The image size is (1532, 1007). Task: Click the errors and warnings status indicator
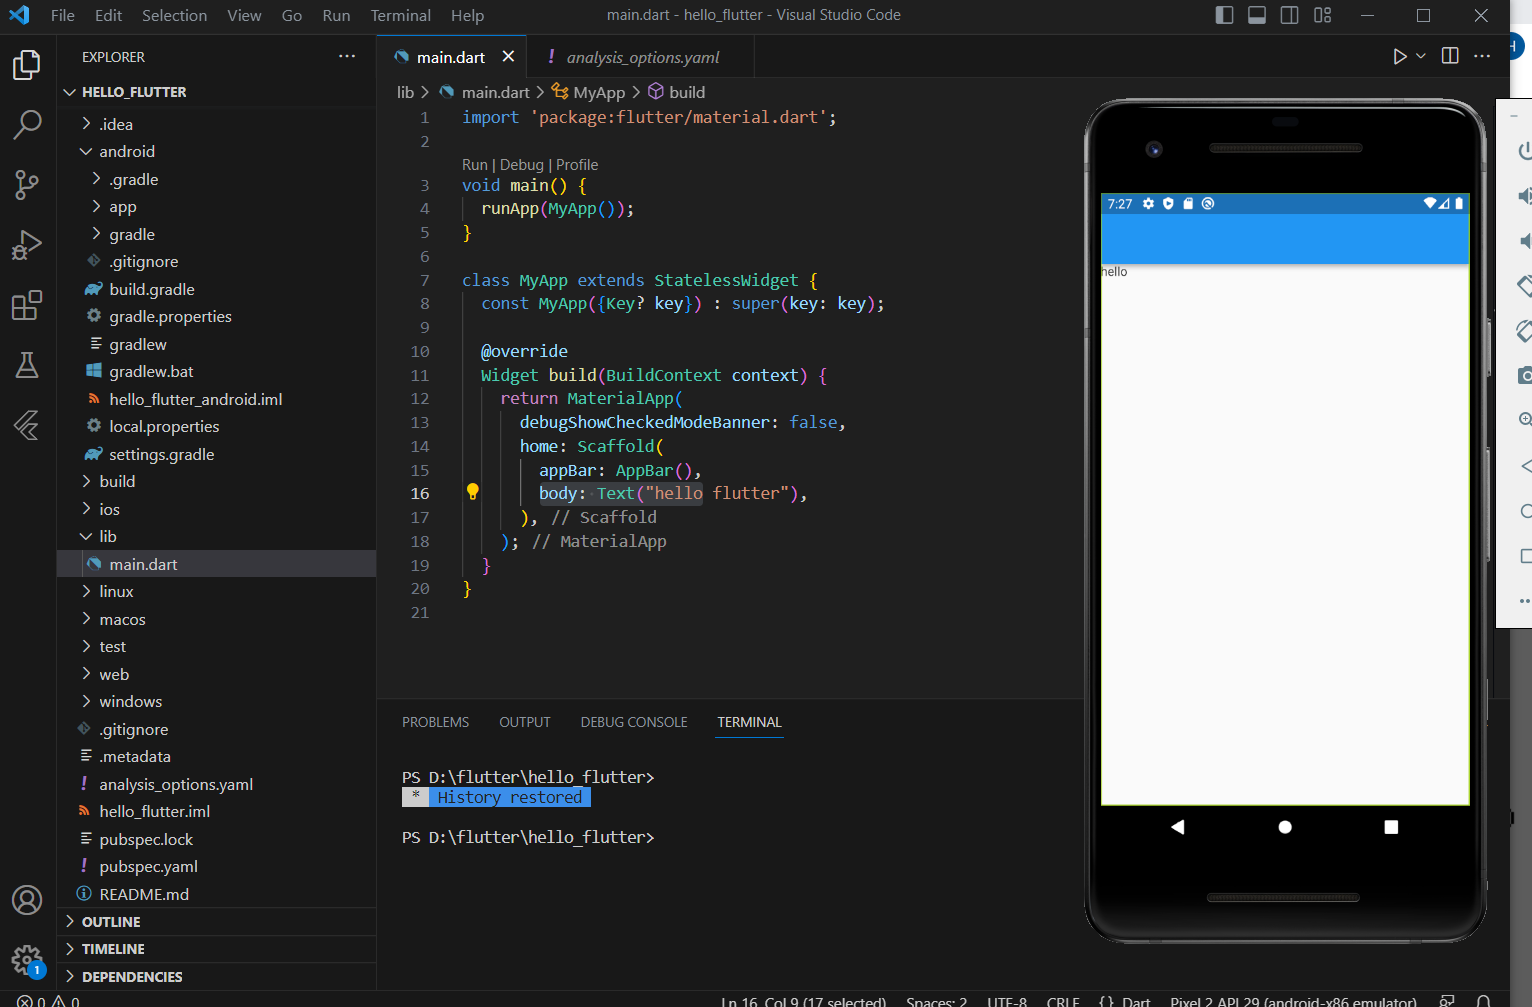click(48, 1000)
